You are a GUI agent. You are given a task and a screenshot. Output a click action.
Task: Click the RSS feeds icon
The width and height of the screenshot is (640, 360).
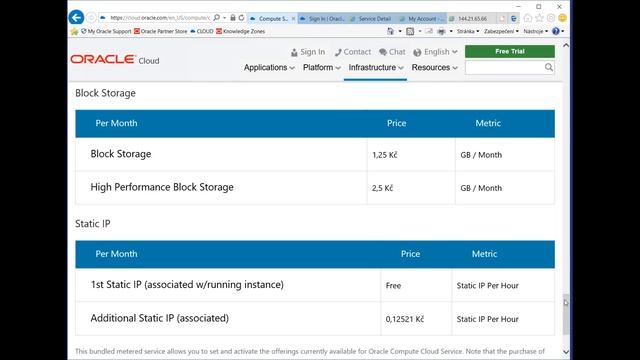coord(410,31)
